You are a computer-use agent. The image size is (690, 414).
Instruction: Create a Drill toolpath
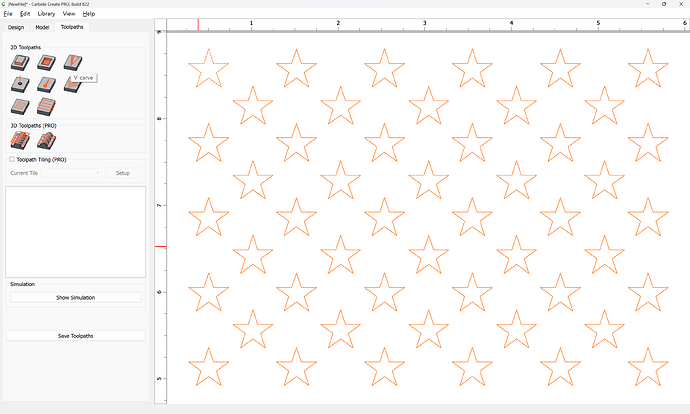pyautogui.click(x=19, y=85)
